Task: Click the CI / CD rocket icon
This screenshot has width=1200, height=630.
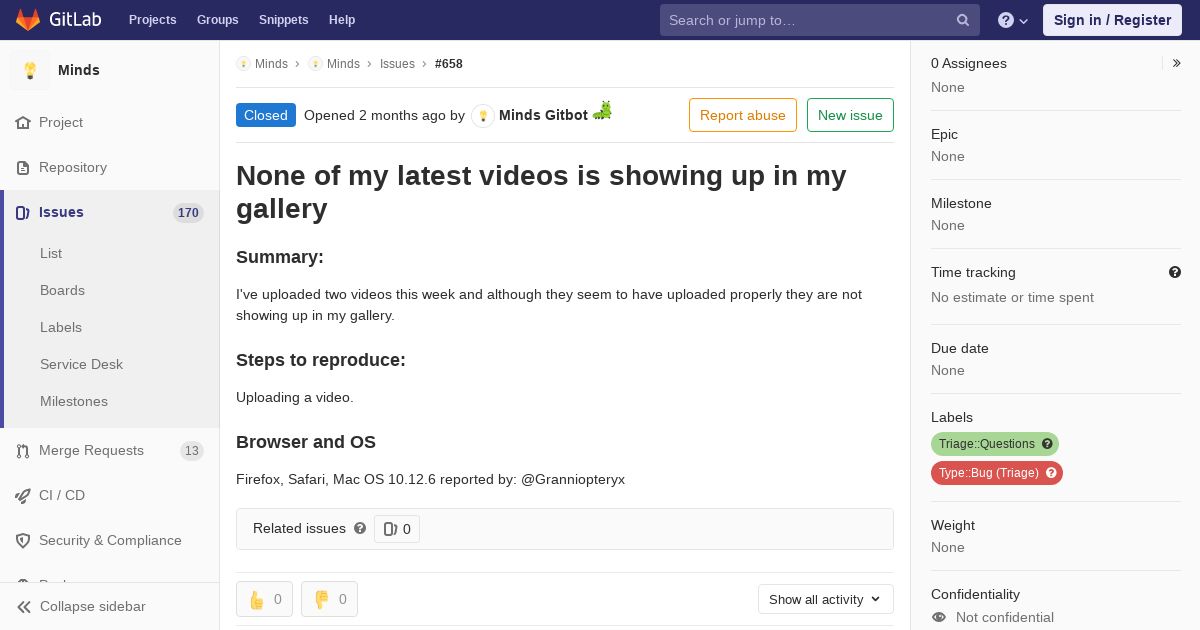Action: tap(23, 495)
